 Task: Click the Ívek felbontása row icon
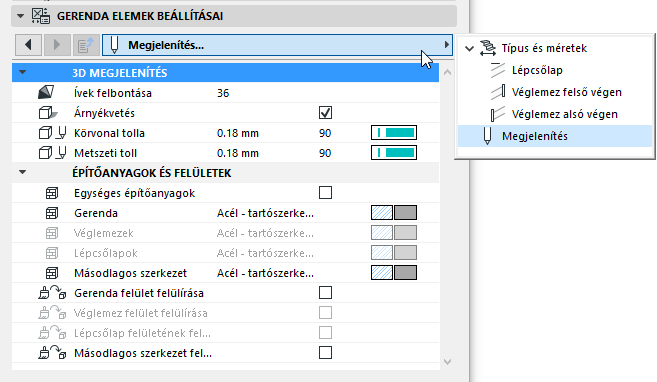click(46, 93)
